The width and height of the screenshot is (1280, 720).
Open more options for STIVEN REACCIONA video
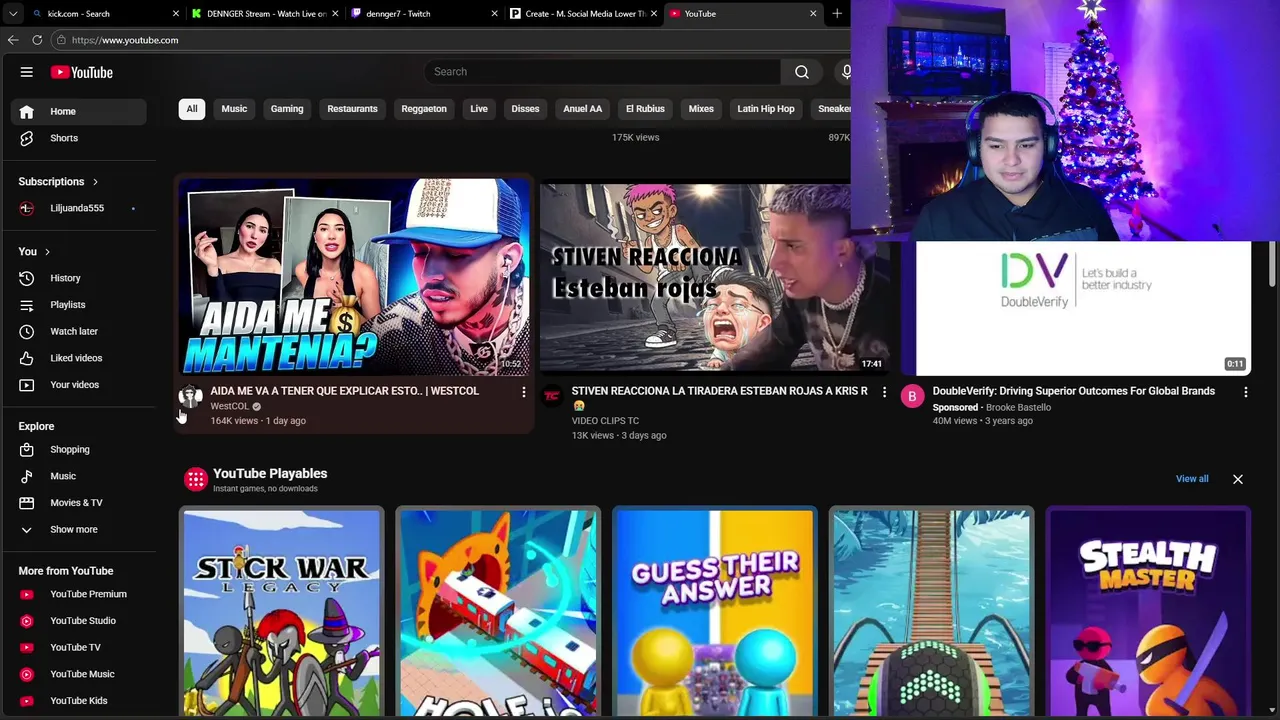coord(884,392)
